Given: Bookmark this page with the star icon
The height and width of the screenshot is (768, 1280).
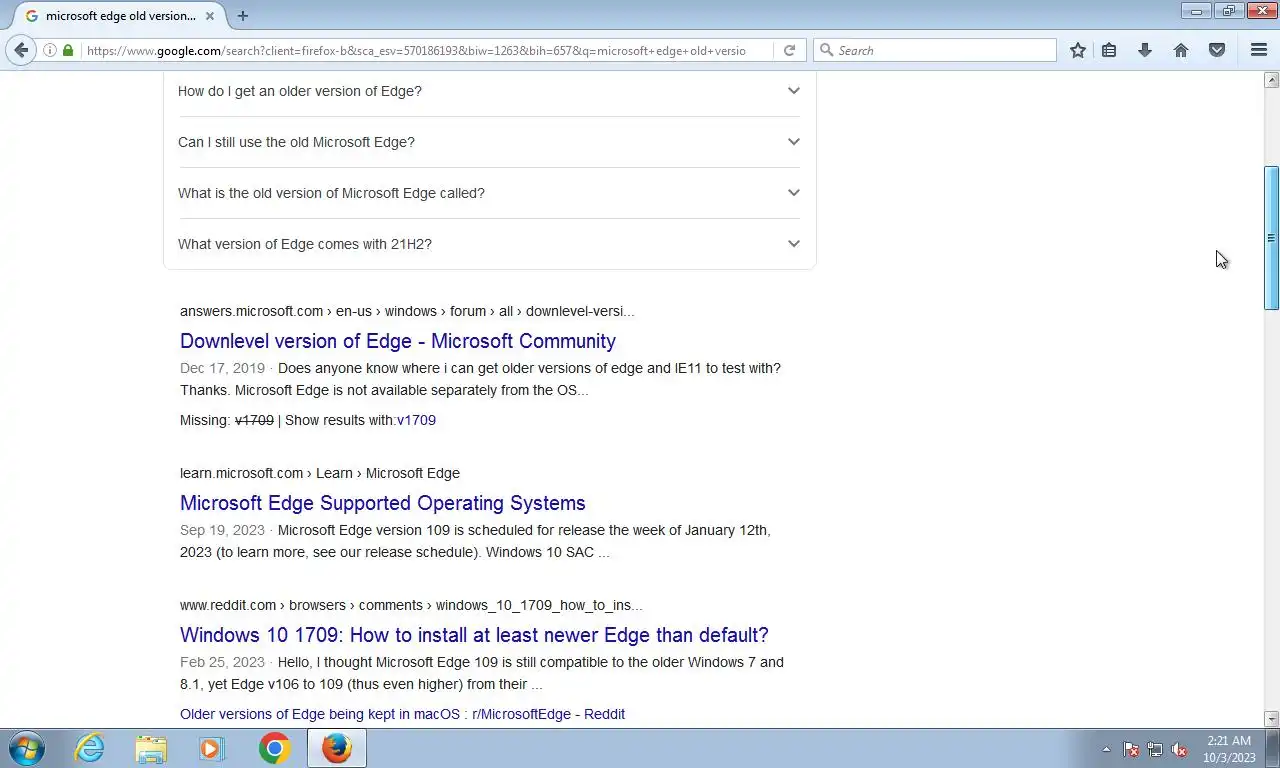Looking at the screenshot, I should (1078, 50).
